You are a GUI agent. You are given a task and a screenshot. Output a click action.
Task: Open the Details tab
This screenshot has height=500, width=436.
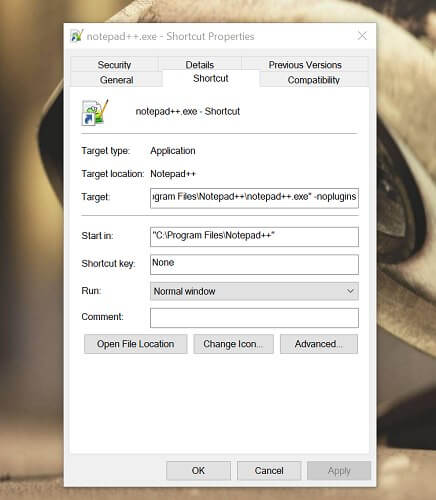pyautogui.click(x=200, y=64)
